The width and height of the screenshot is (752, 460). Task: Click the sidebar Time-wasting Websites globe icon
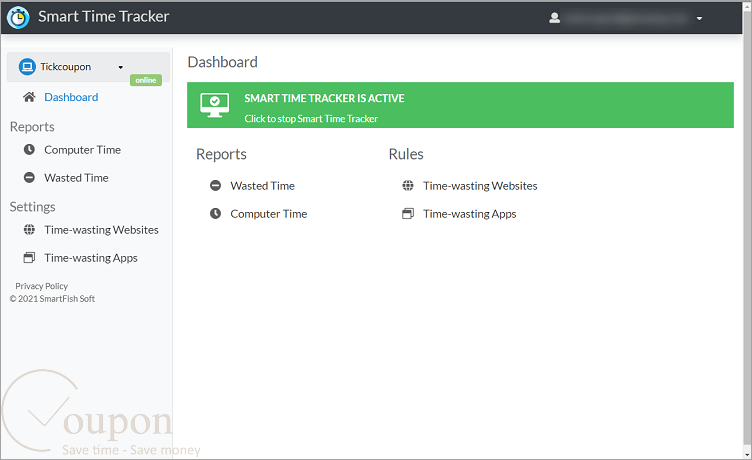(29, 230)
